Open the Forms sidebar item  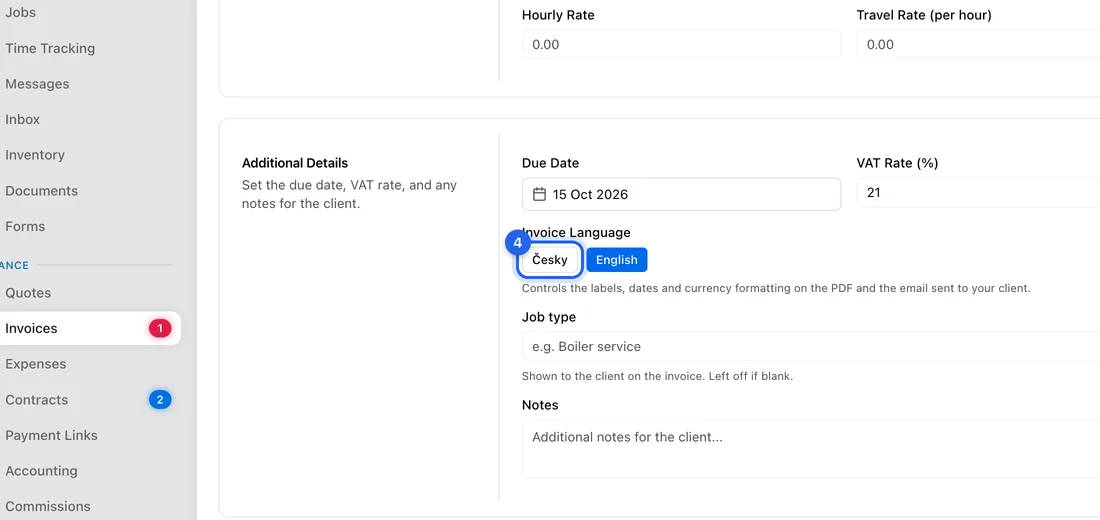(x=25, y=226)
